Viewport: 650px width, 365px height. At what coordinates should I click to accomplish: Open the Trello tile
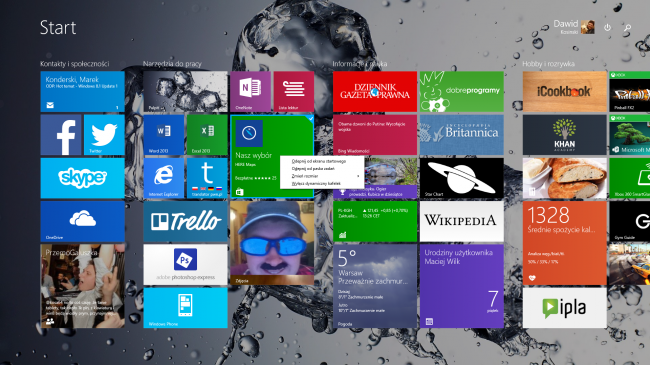tap(185, 221)
